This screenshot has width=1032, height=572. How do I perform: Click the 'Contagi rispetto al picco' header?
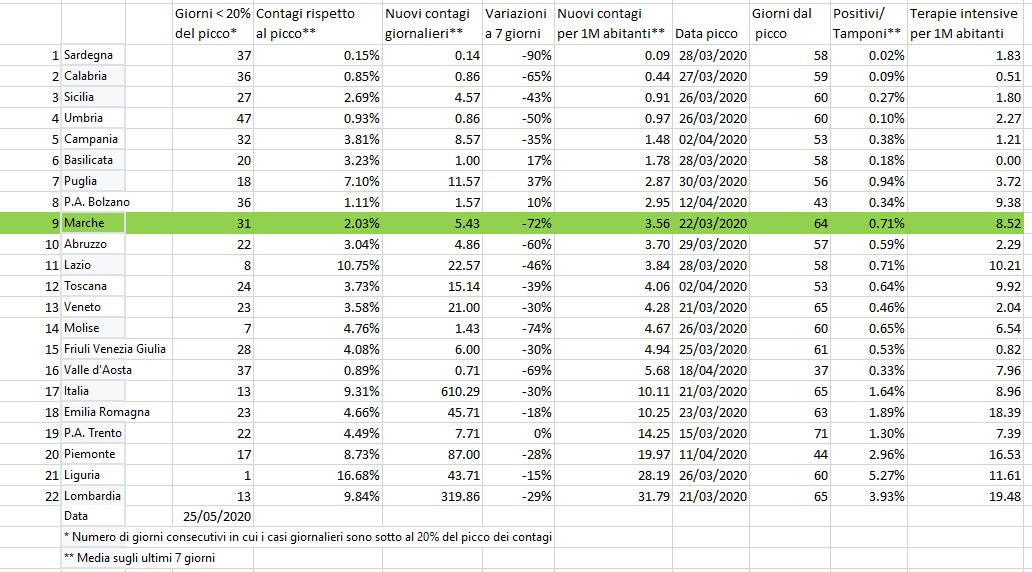click(318, 23)
